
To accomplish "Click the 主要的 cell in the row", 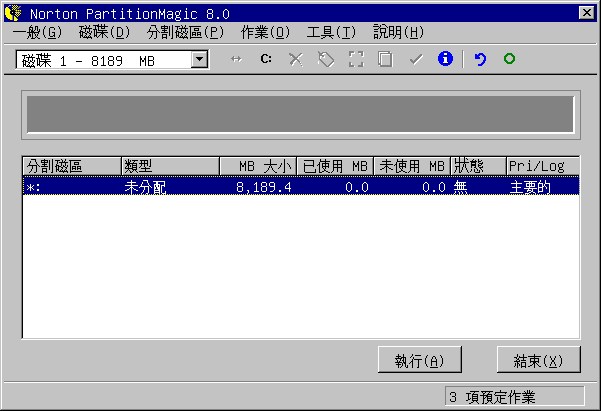I will 530,187.
